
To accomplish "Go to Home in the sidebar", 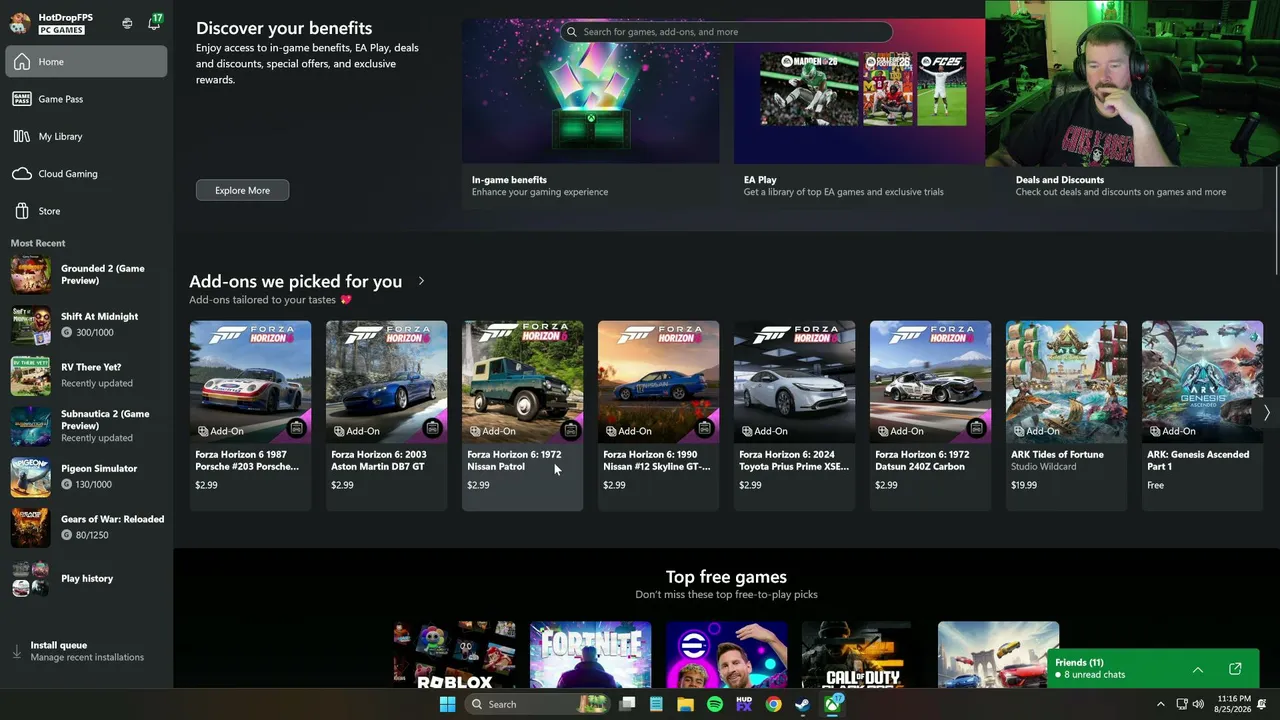I will tap(86, 62).
